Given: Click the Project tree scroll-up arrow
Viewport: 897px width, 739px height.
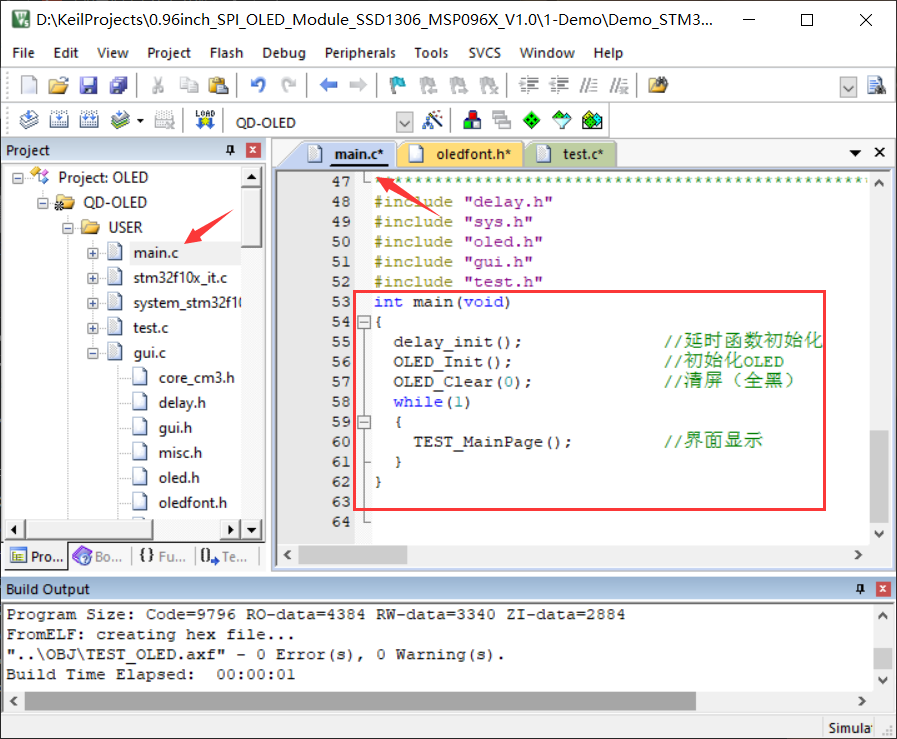Looking at the screenshot, I should point(251,177).
